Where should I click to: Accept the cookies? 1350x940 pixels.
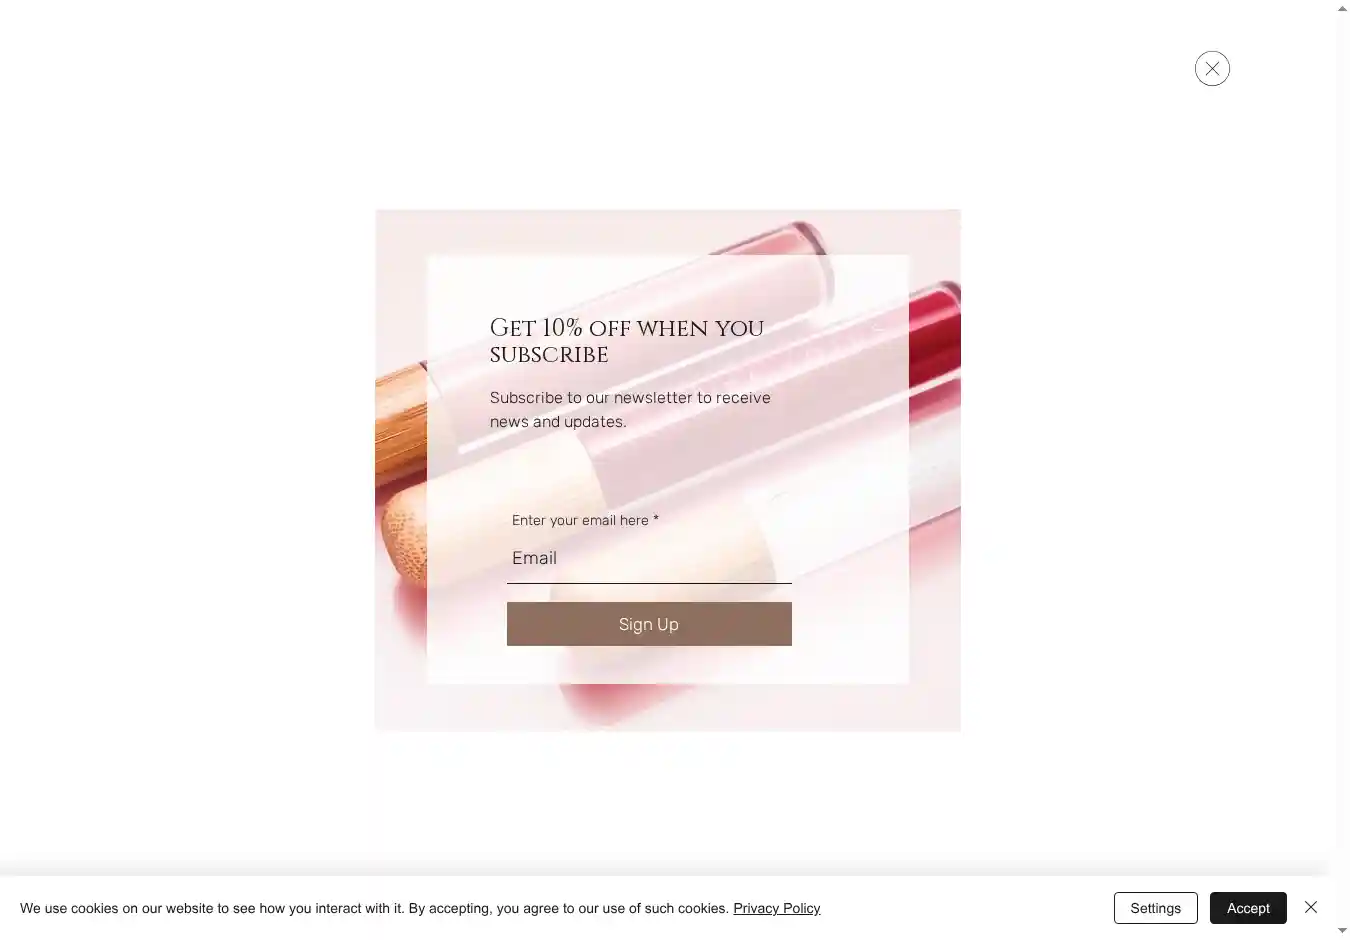click(x=1248, y=908)
